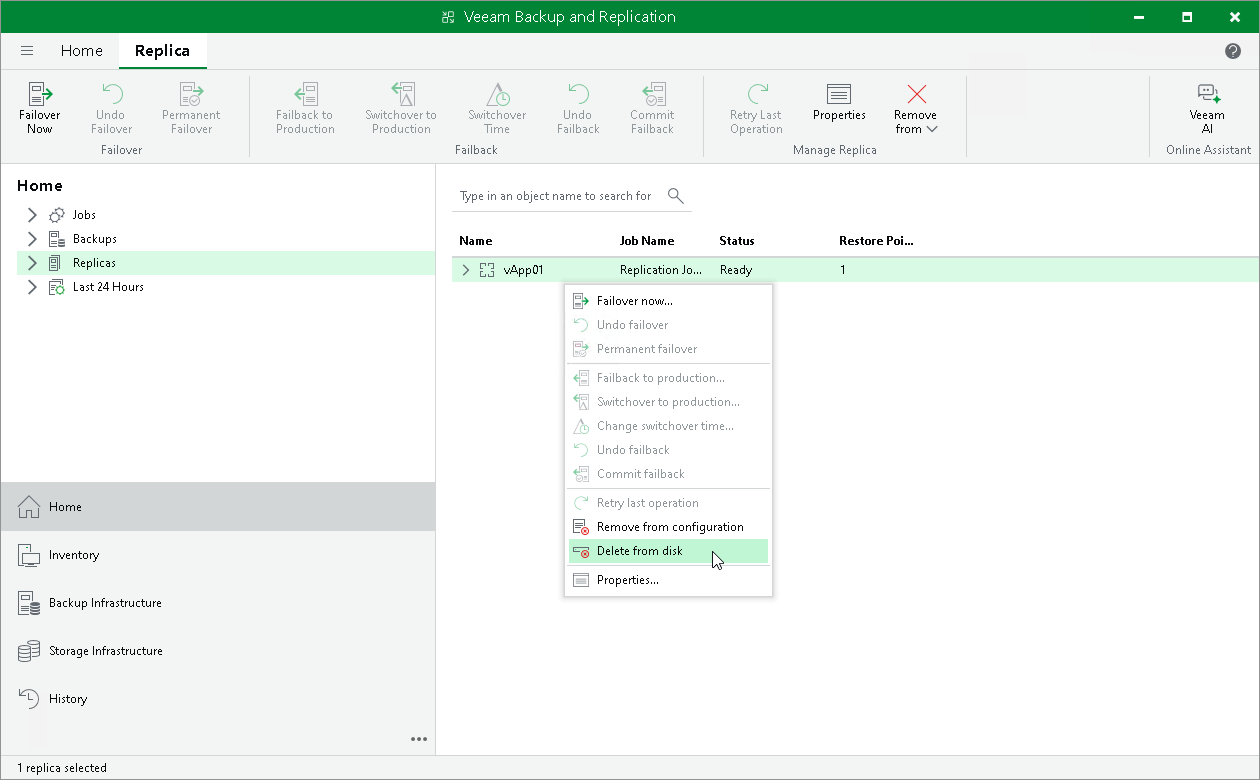Image resolution: width=1260 pixels, height=780 pixels.
Task: Choose Properties in context menu
Action: pos(668,580)
